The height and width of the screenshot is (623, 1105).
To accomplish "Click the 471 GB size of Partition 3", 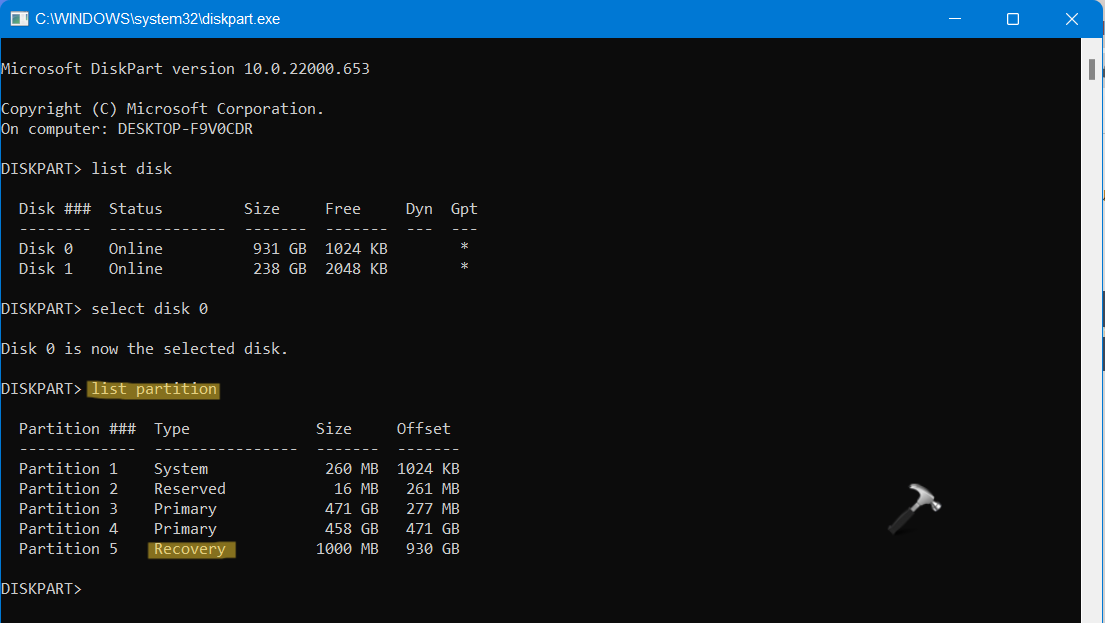I will [x=352, y=509].
